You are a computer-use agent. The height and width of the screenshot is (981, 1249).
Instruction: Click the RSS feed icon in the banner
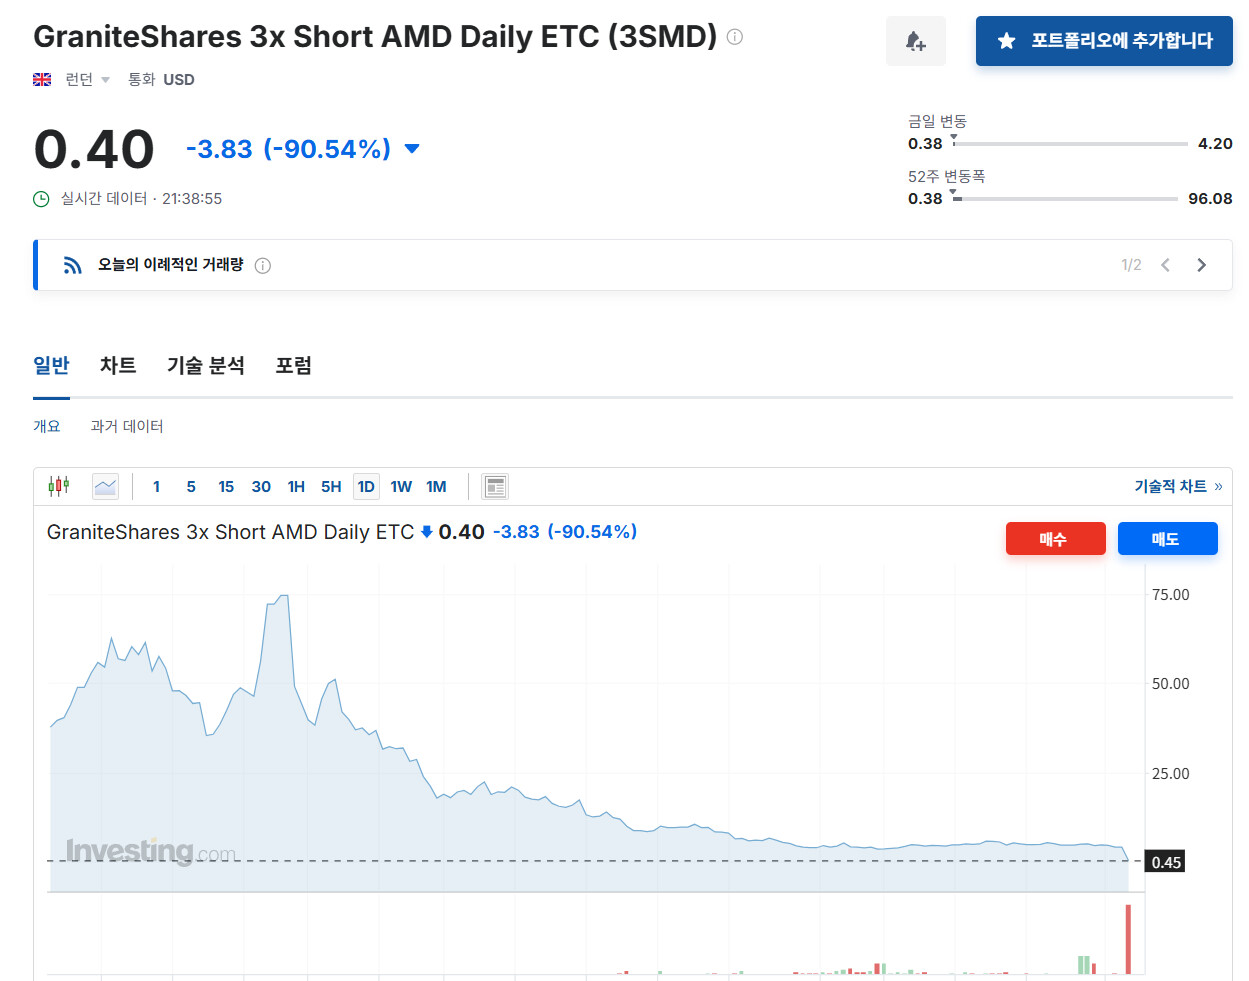click(73, 265)
